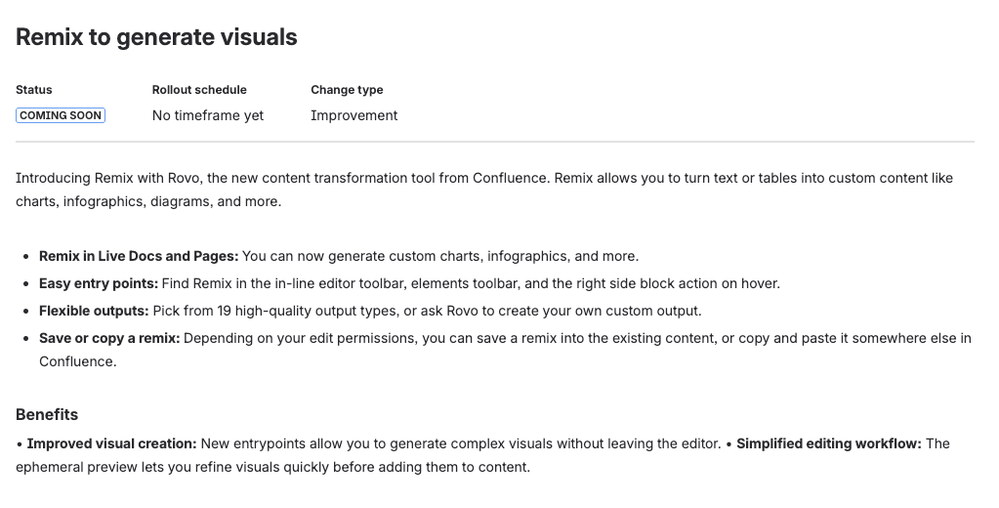Select the Status column label
The height and width of the screenshot is (508, 999).
coord(34,90)
